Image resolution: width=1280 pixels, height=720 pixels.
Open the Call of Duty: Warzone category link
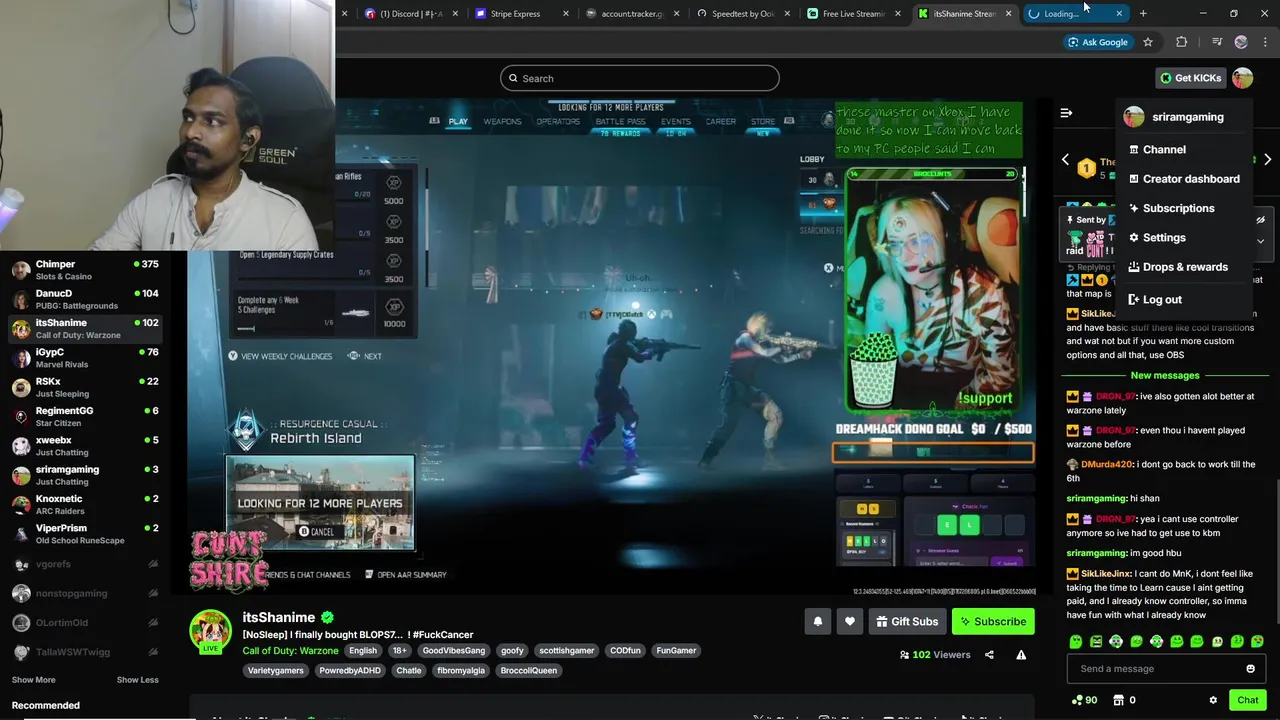click(290, 650)
